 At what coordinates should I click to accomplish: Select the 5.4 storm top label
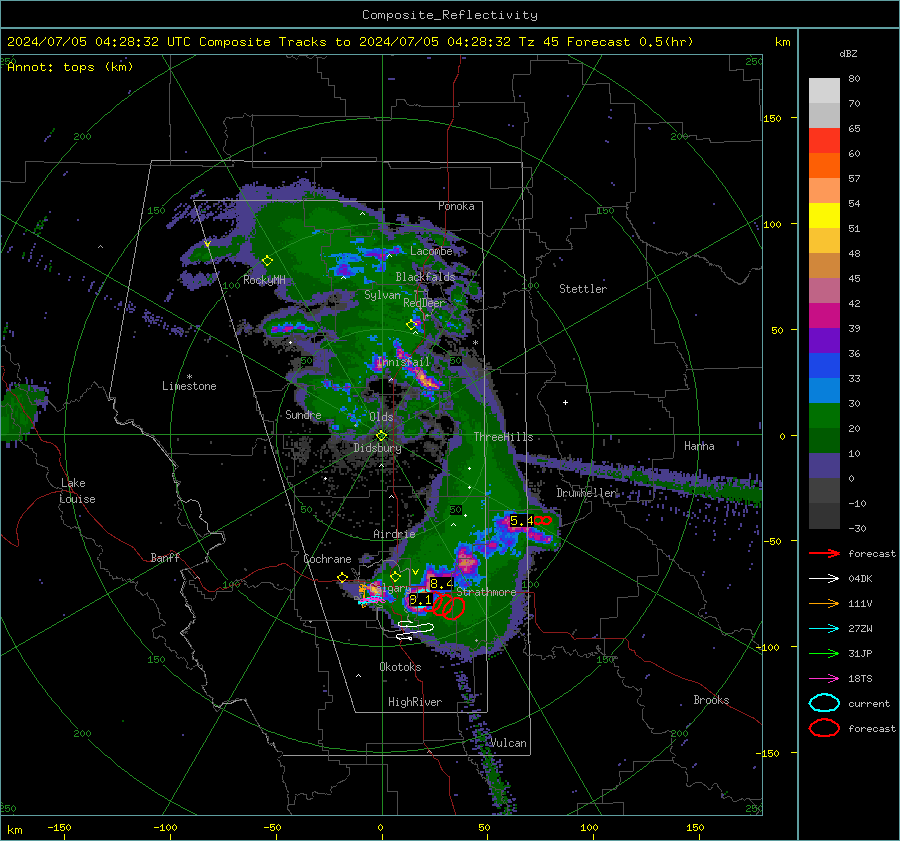click(522, 521)
